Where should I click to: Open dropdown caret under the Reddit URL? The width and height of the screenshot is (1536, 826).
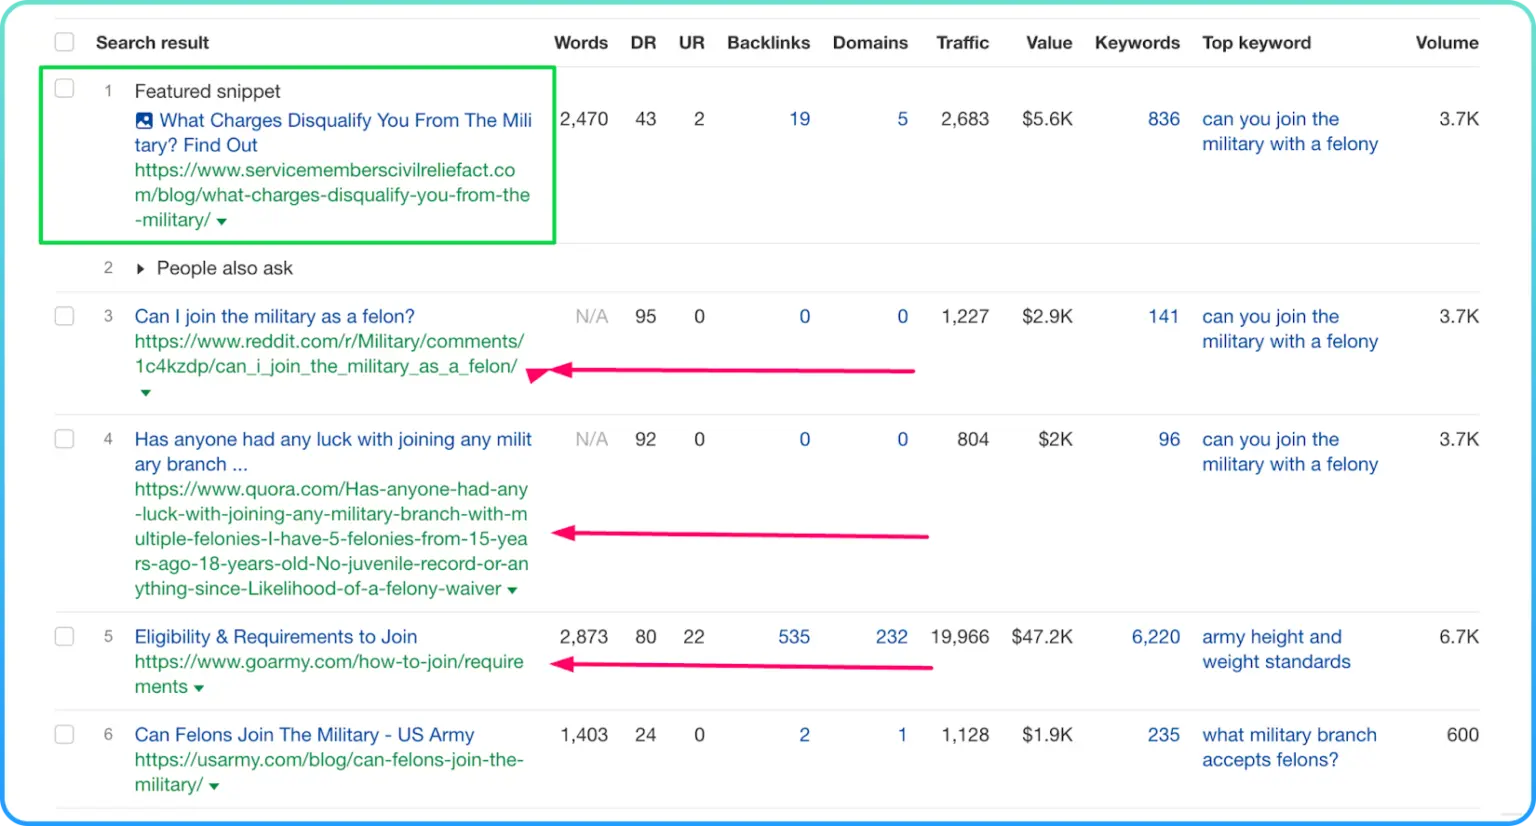point(146,393)
